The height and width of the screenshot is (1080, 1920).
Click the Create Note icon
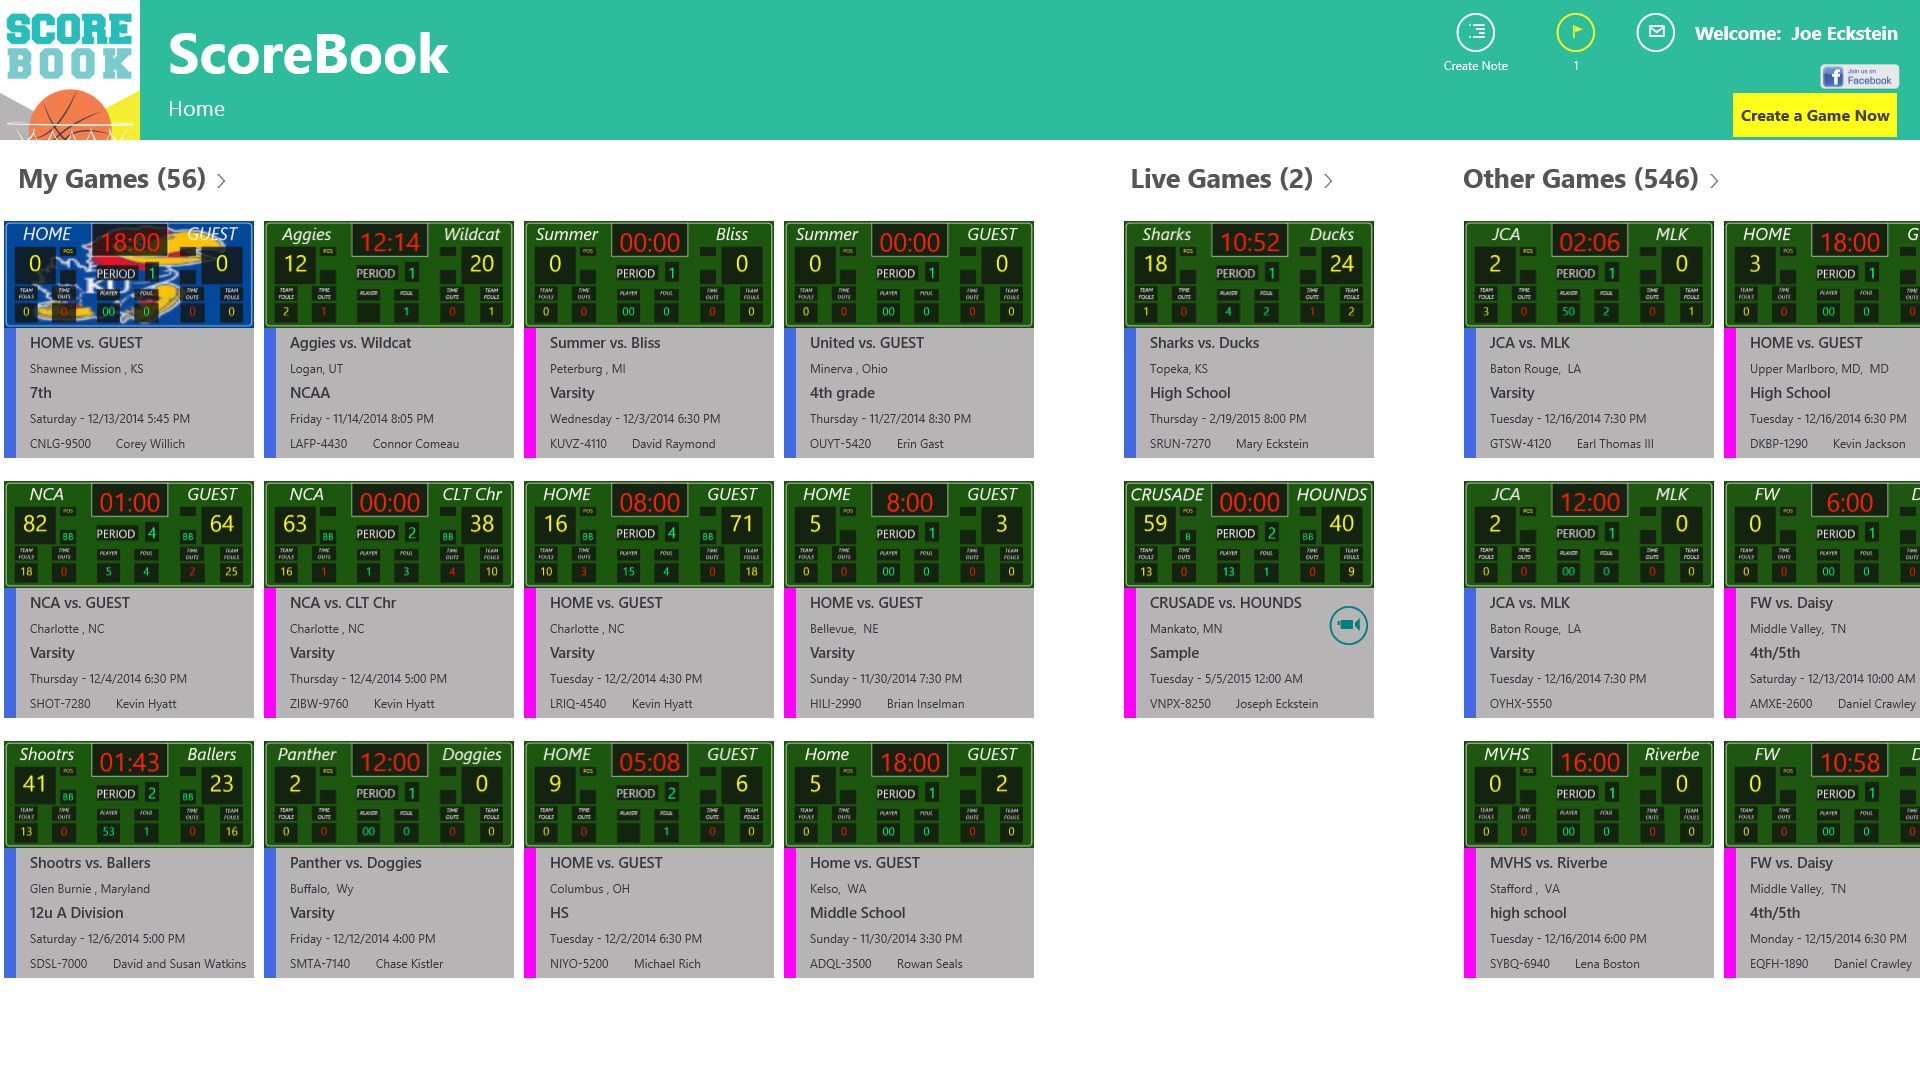coord(1475,33)
